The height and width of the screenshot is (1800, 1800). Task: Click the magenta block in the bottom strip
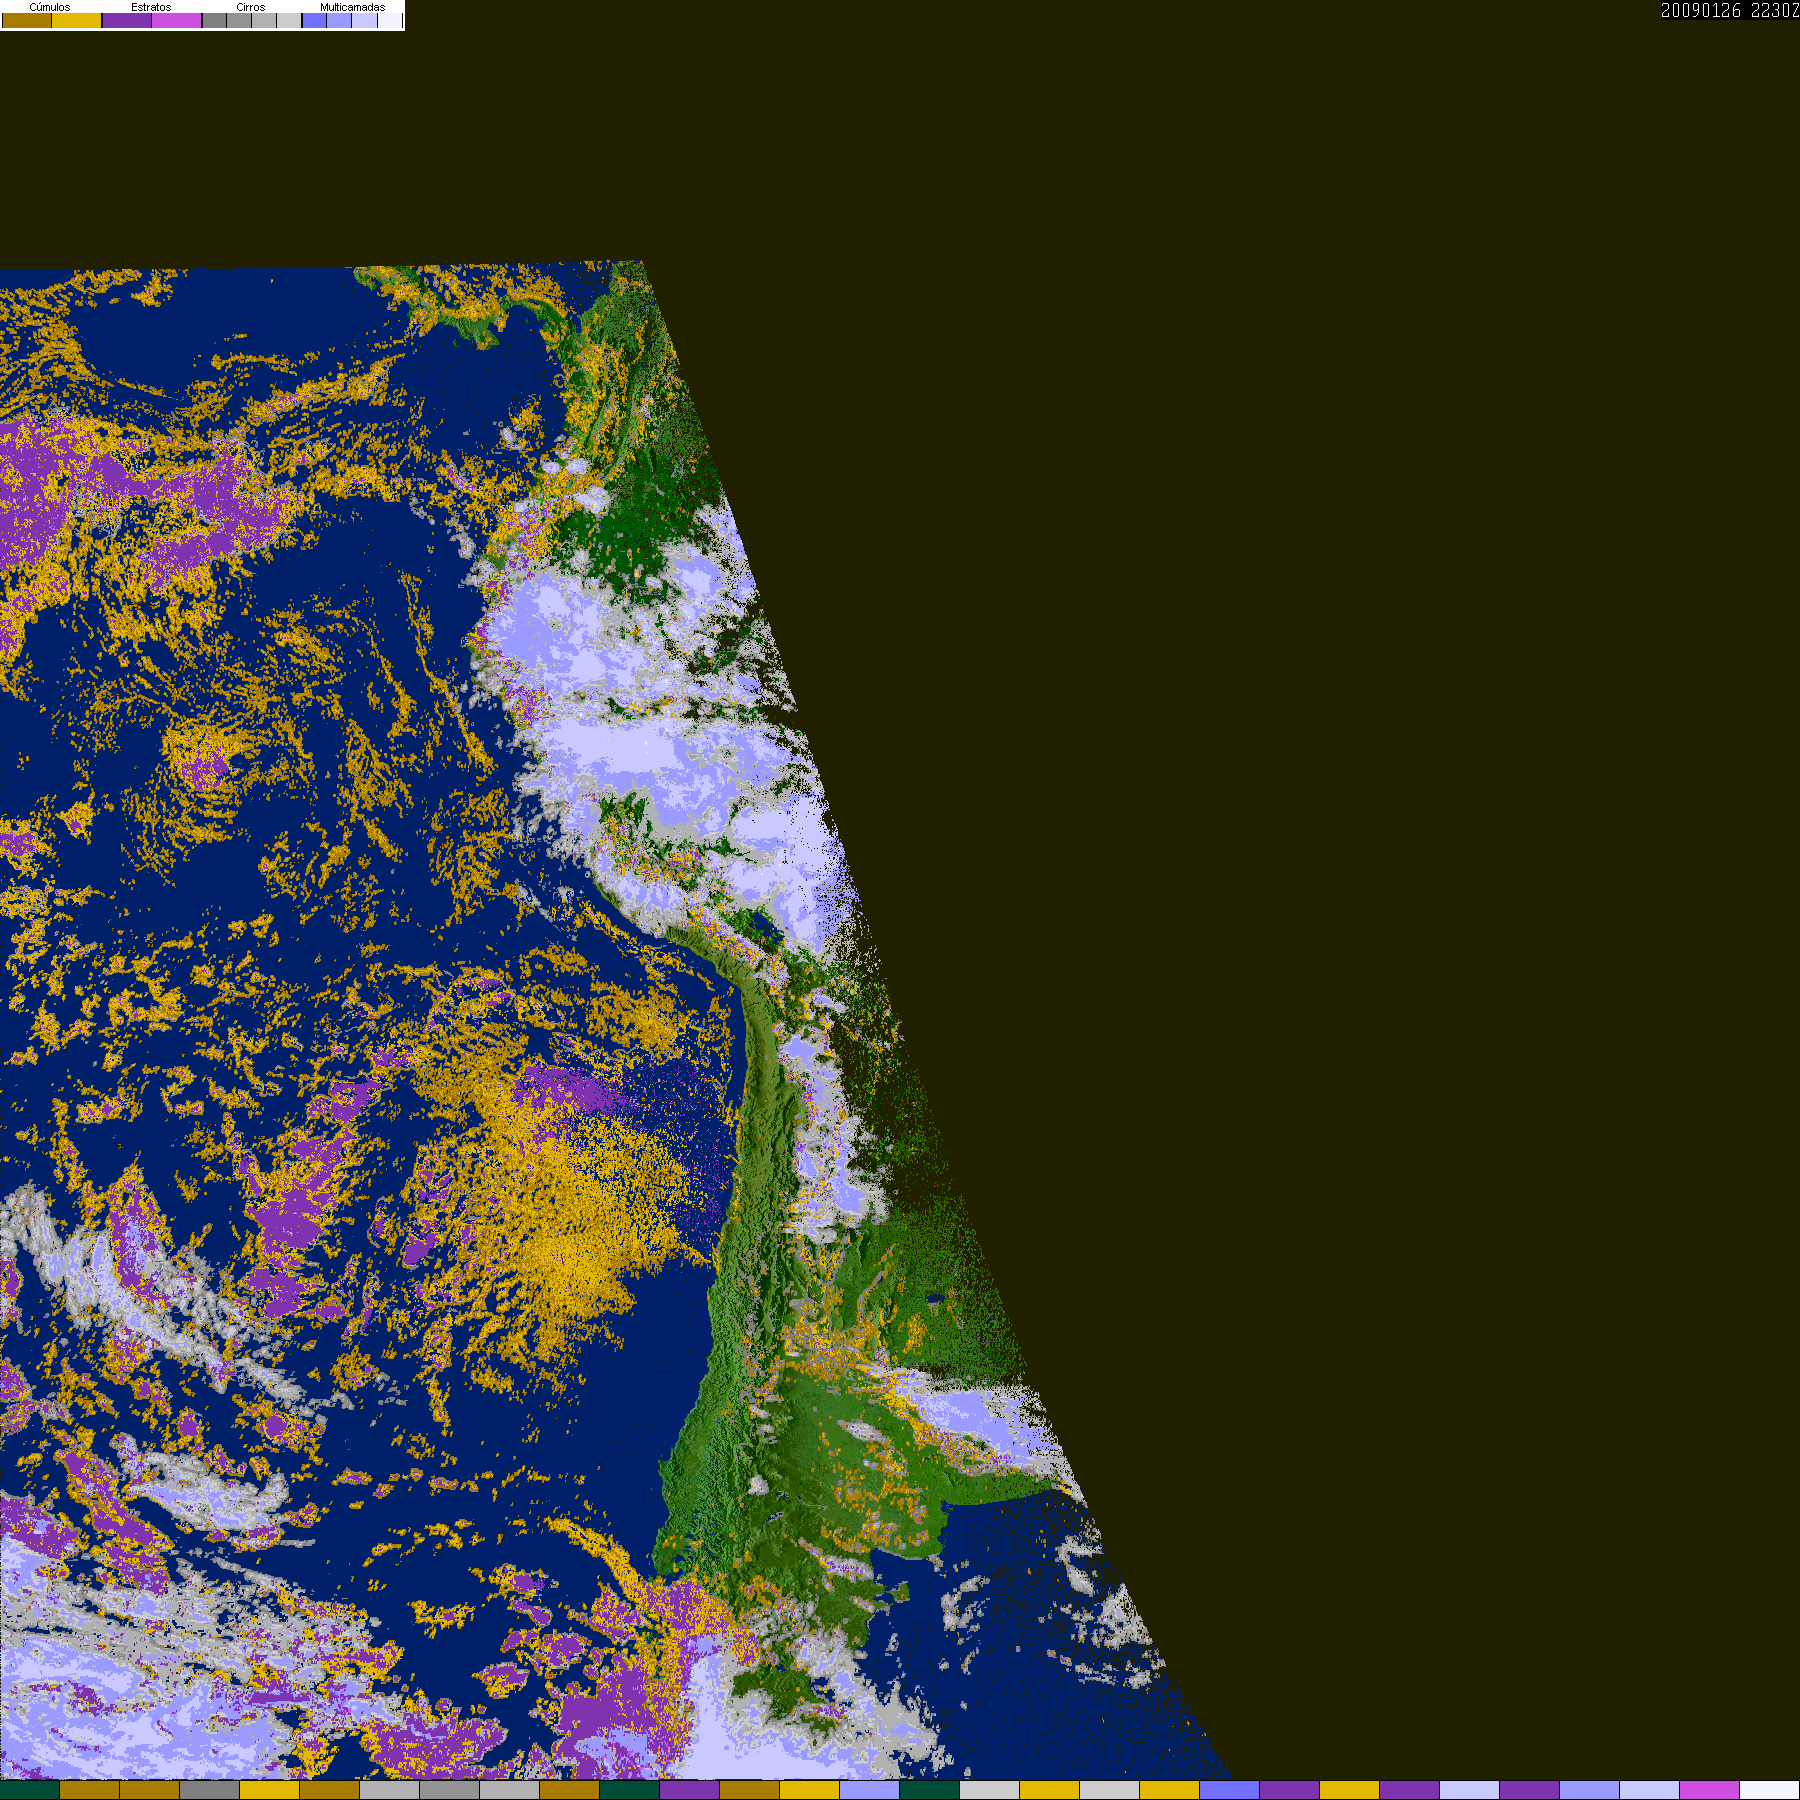[1709, 1790]
